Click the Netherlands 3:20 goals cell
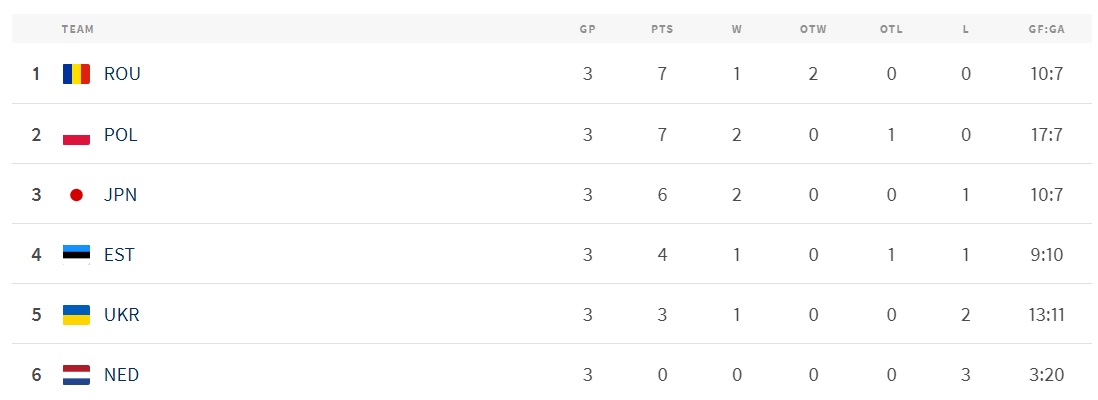The image size is (1098, 400). pyautogui.click(x=1046, y=375)
